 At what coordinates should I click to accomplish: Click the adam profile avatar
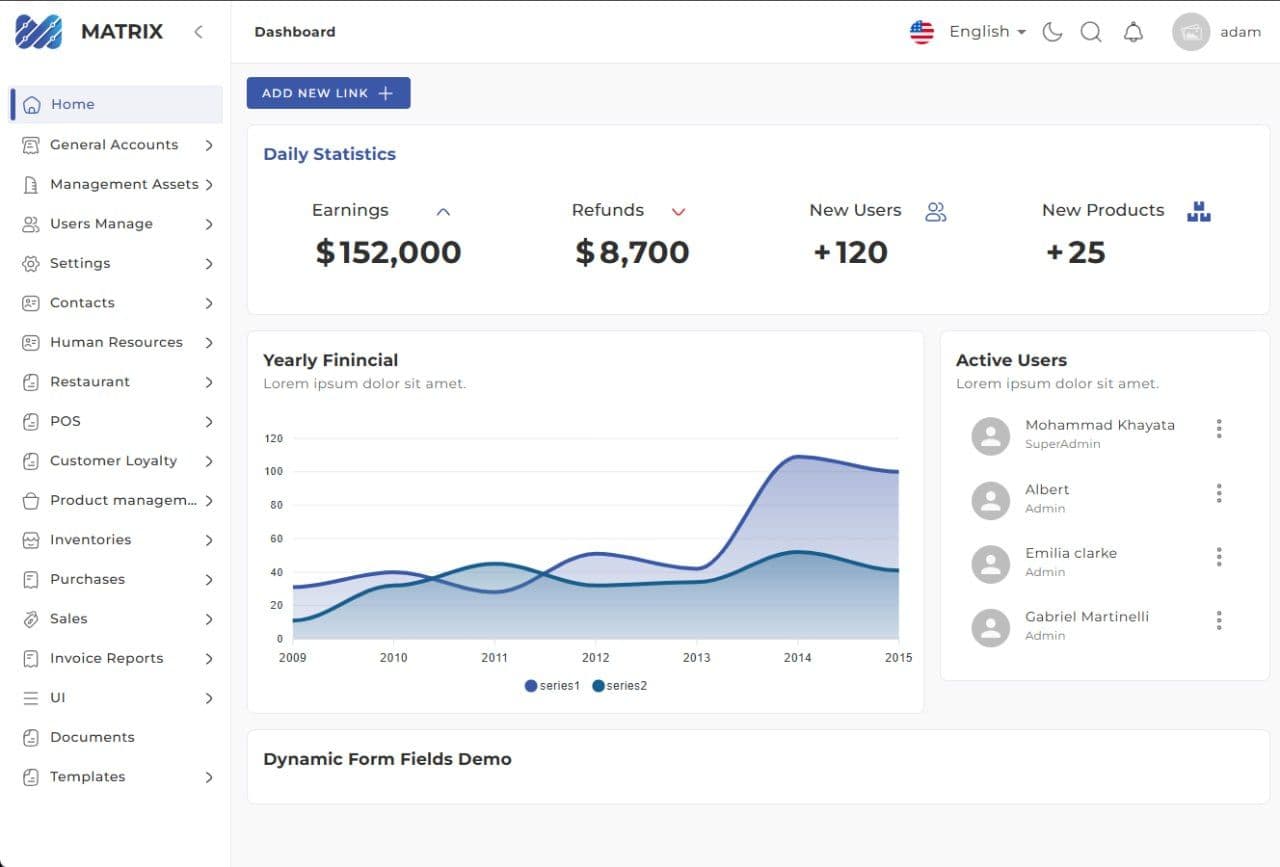[1190, 32]
